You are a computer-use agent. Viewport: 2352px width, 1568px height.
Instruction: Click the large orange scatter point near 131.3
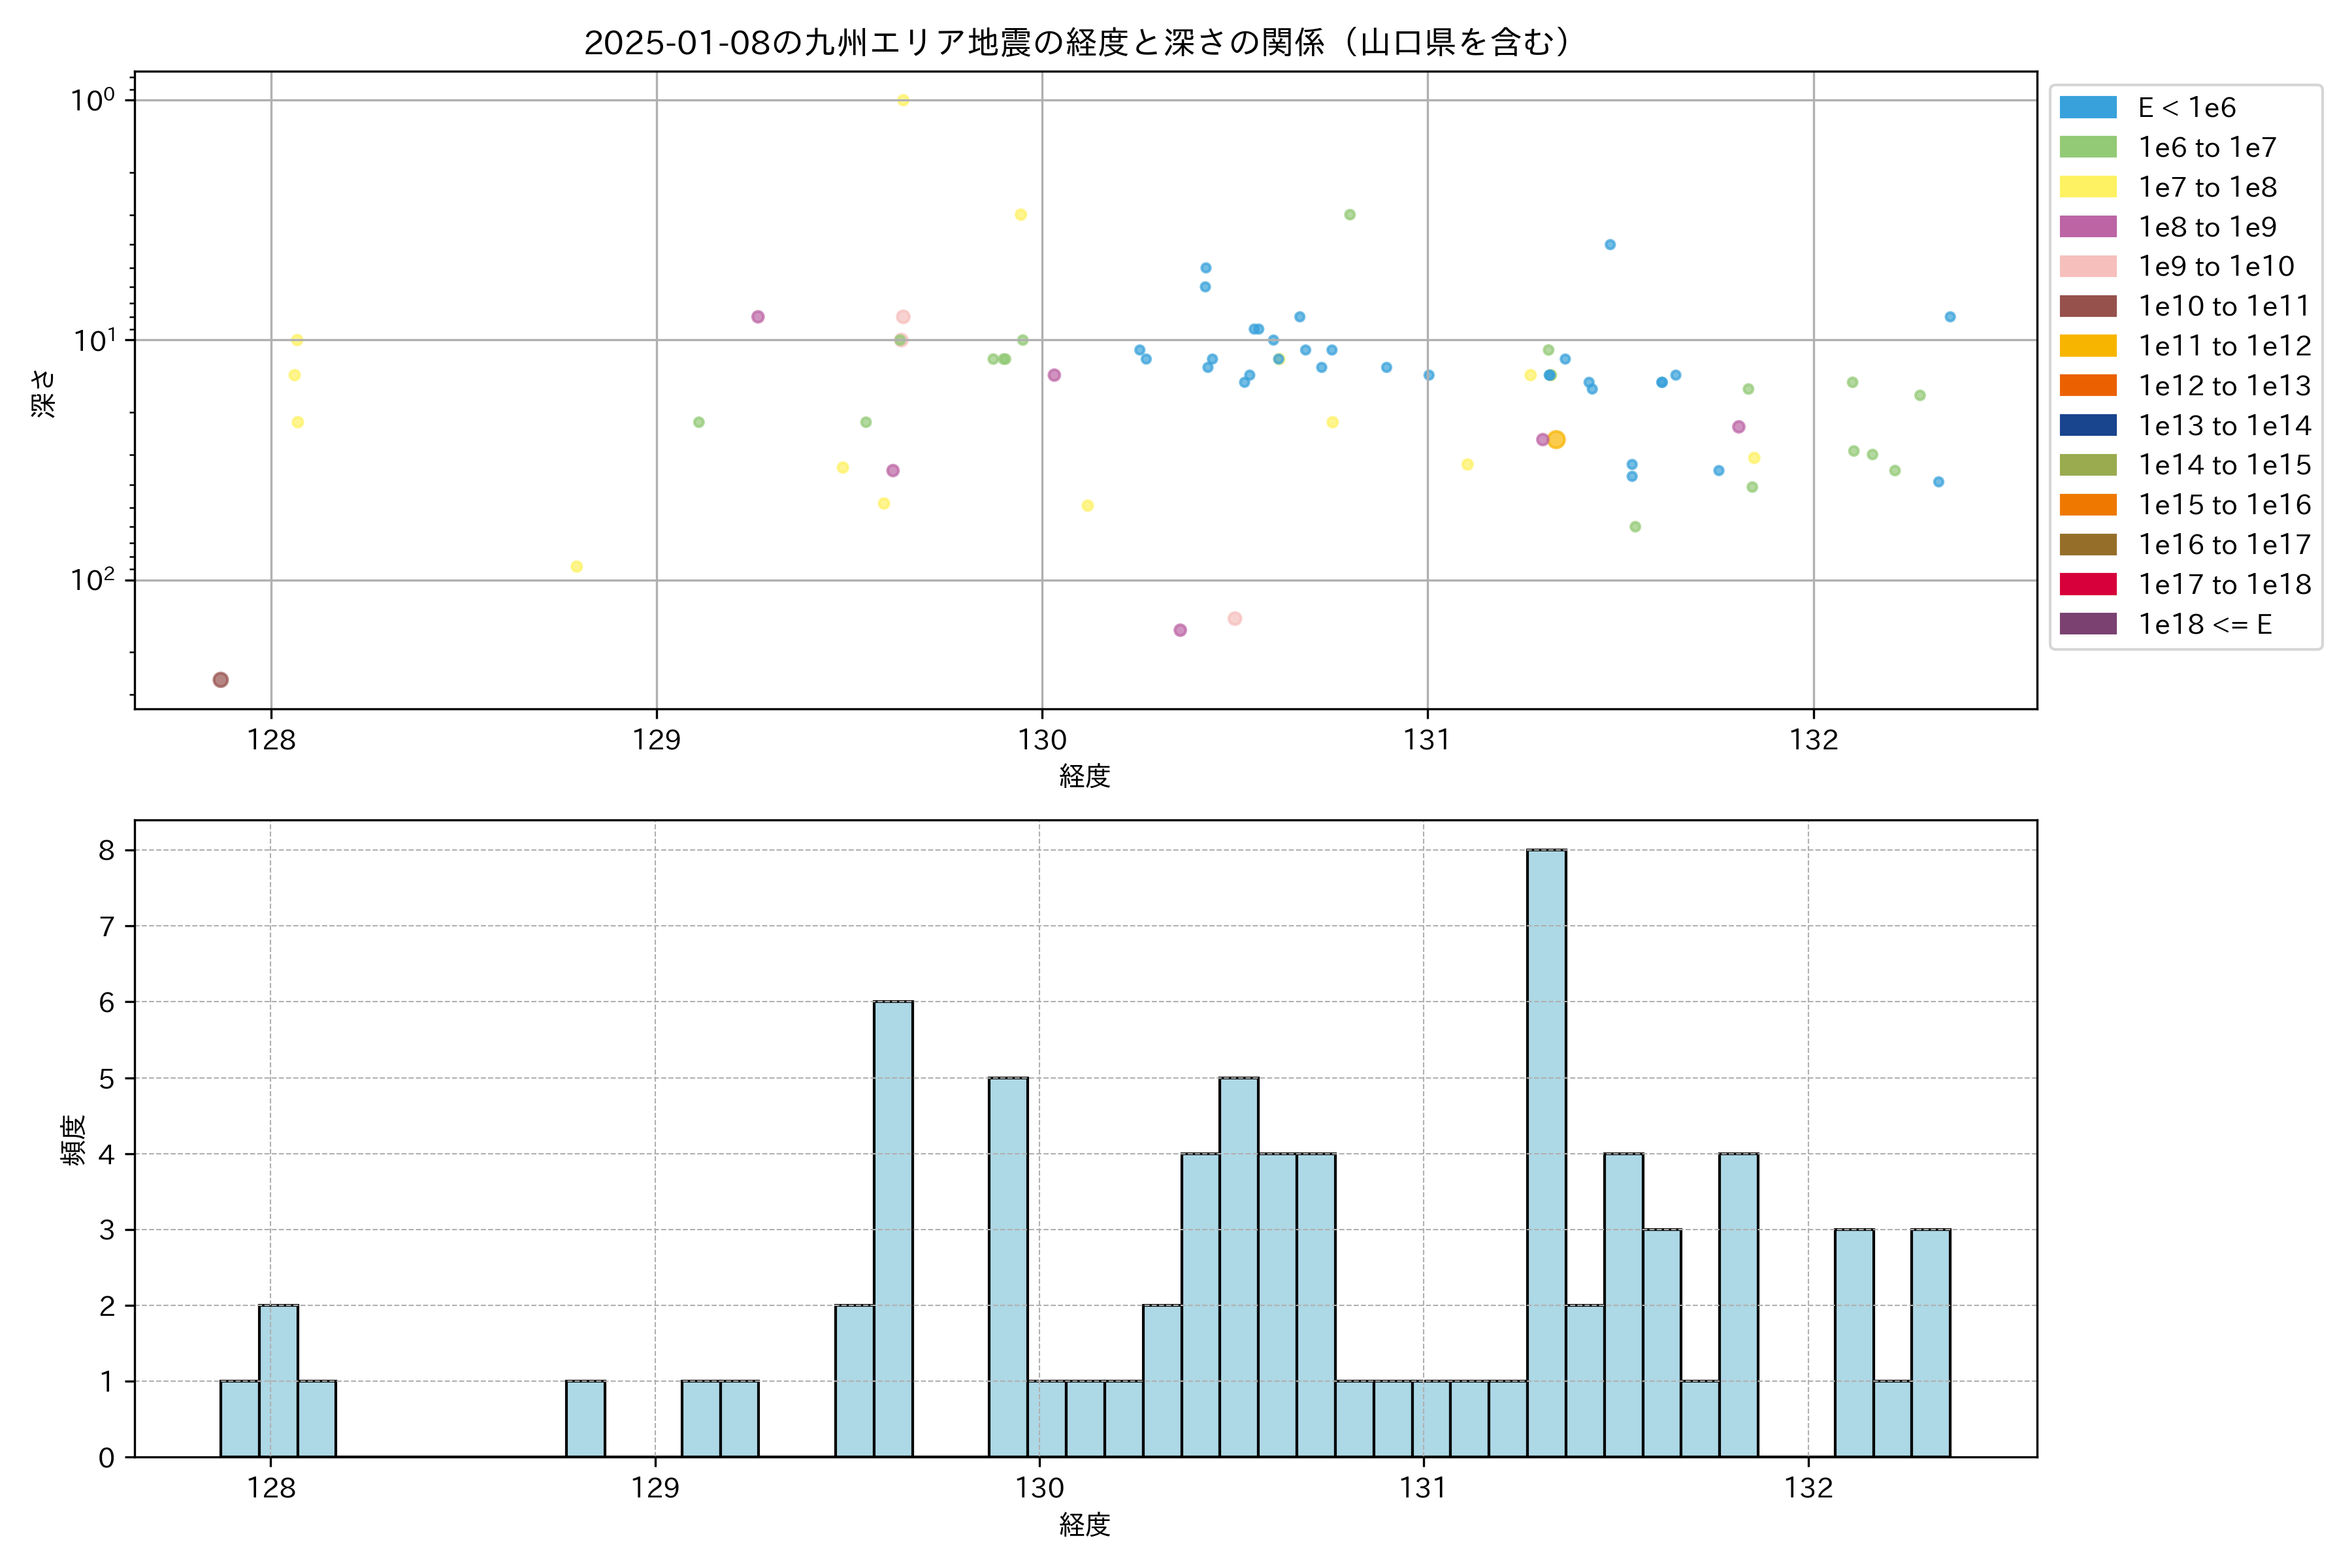[1556, 440]
